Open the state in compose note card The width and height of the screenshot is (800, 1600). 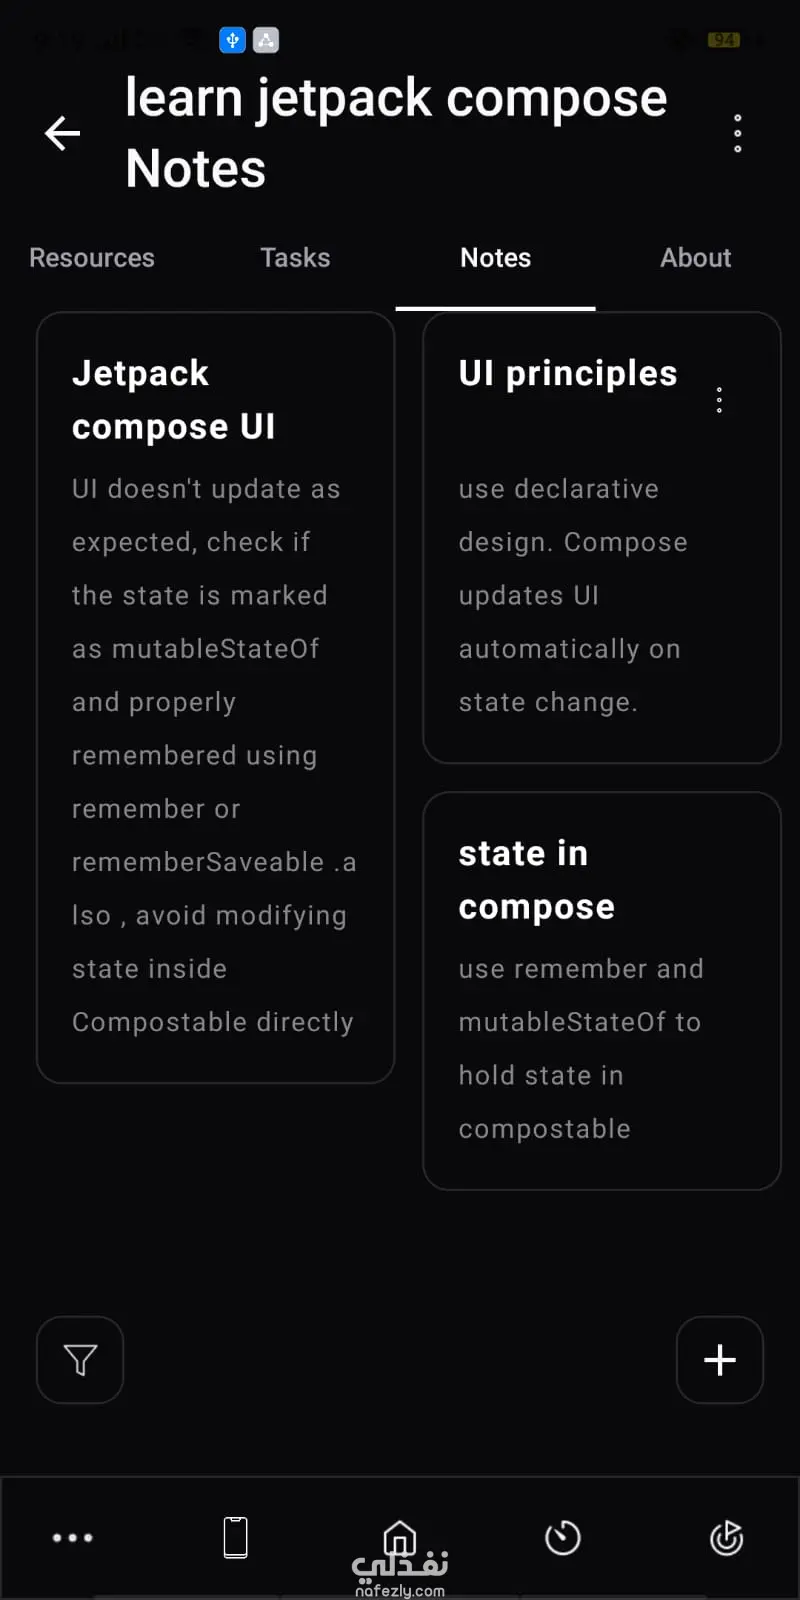[602, 990]
